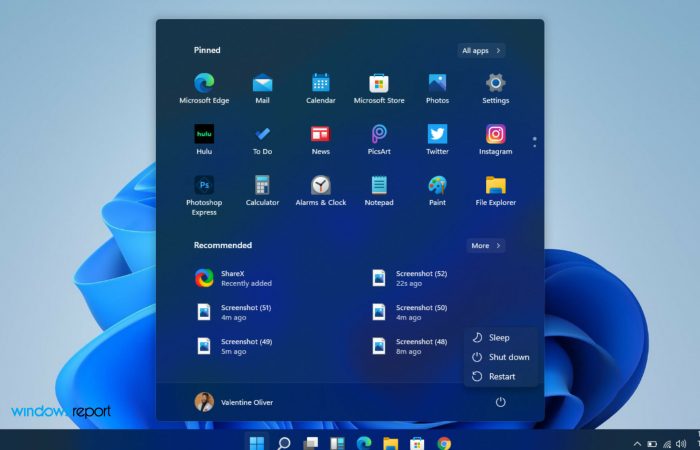Open the Twitter app

(x=437, y=140)
